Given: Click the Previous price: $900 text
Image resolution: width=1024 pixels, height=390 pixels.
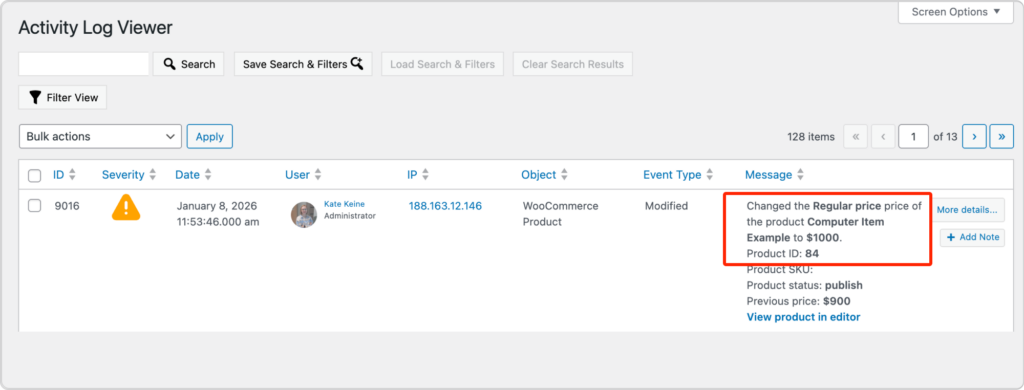Looking at the screenshot, I should tap(798, 301).
